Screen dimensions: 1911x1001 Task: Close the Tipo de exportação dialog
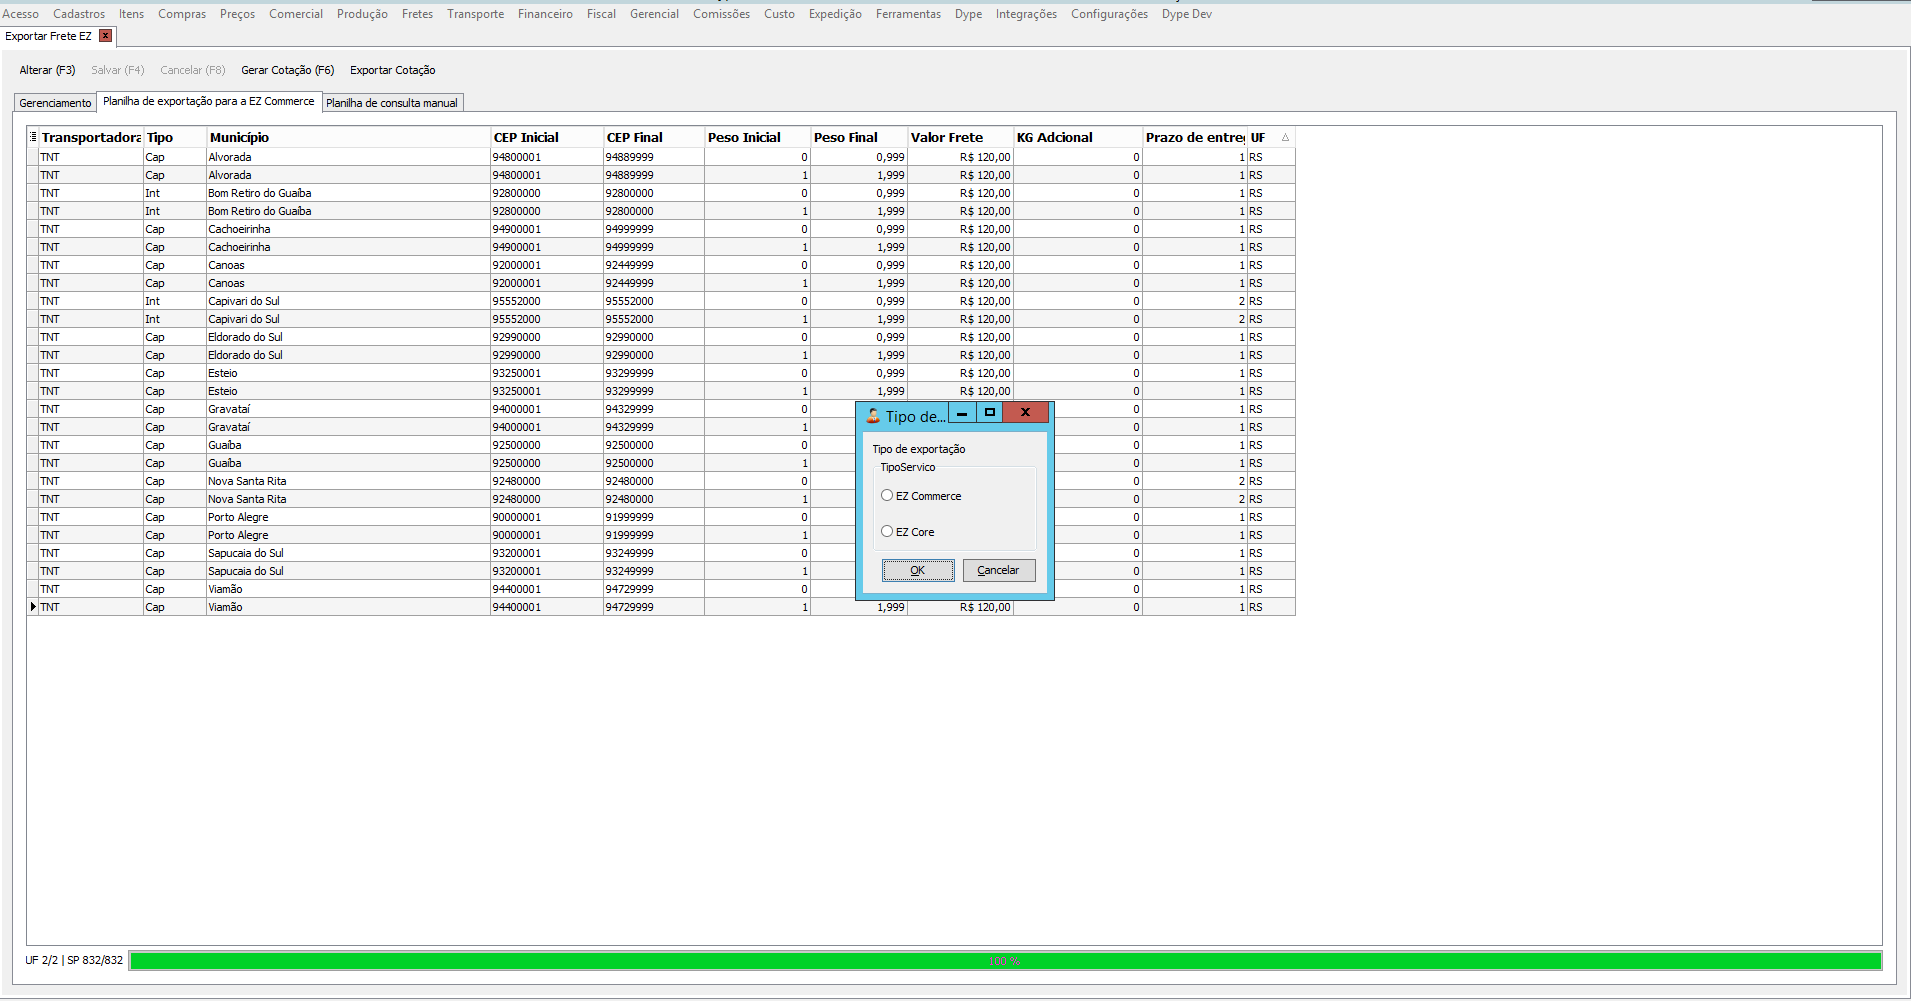coord(1025,412)
